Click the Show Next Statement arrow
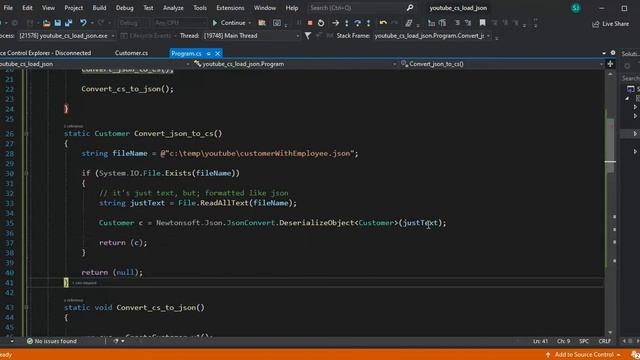This screenshot has width=640, height=360. [x=336, y=23]
